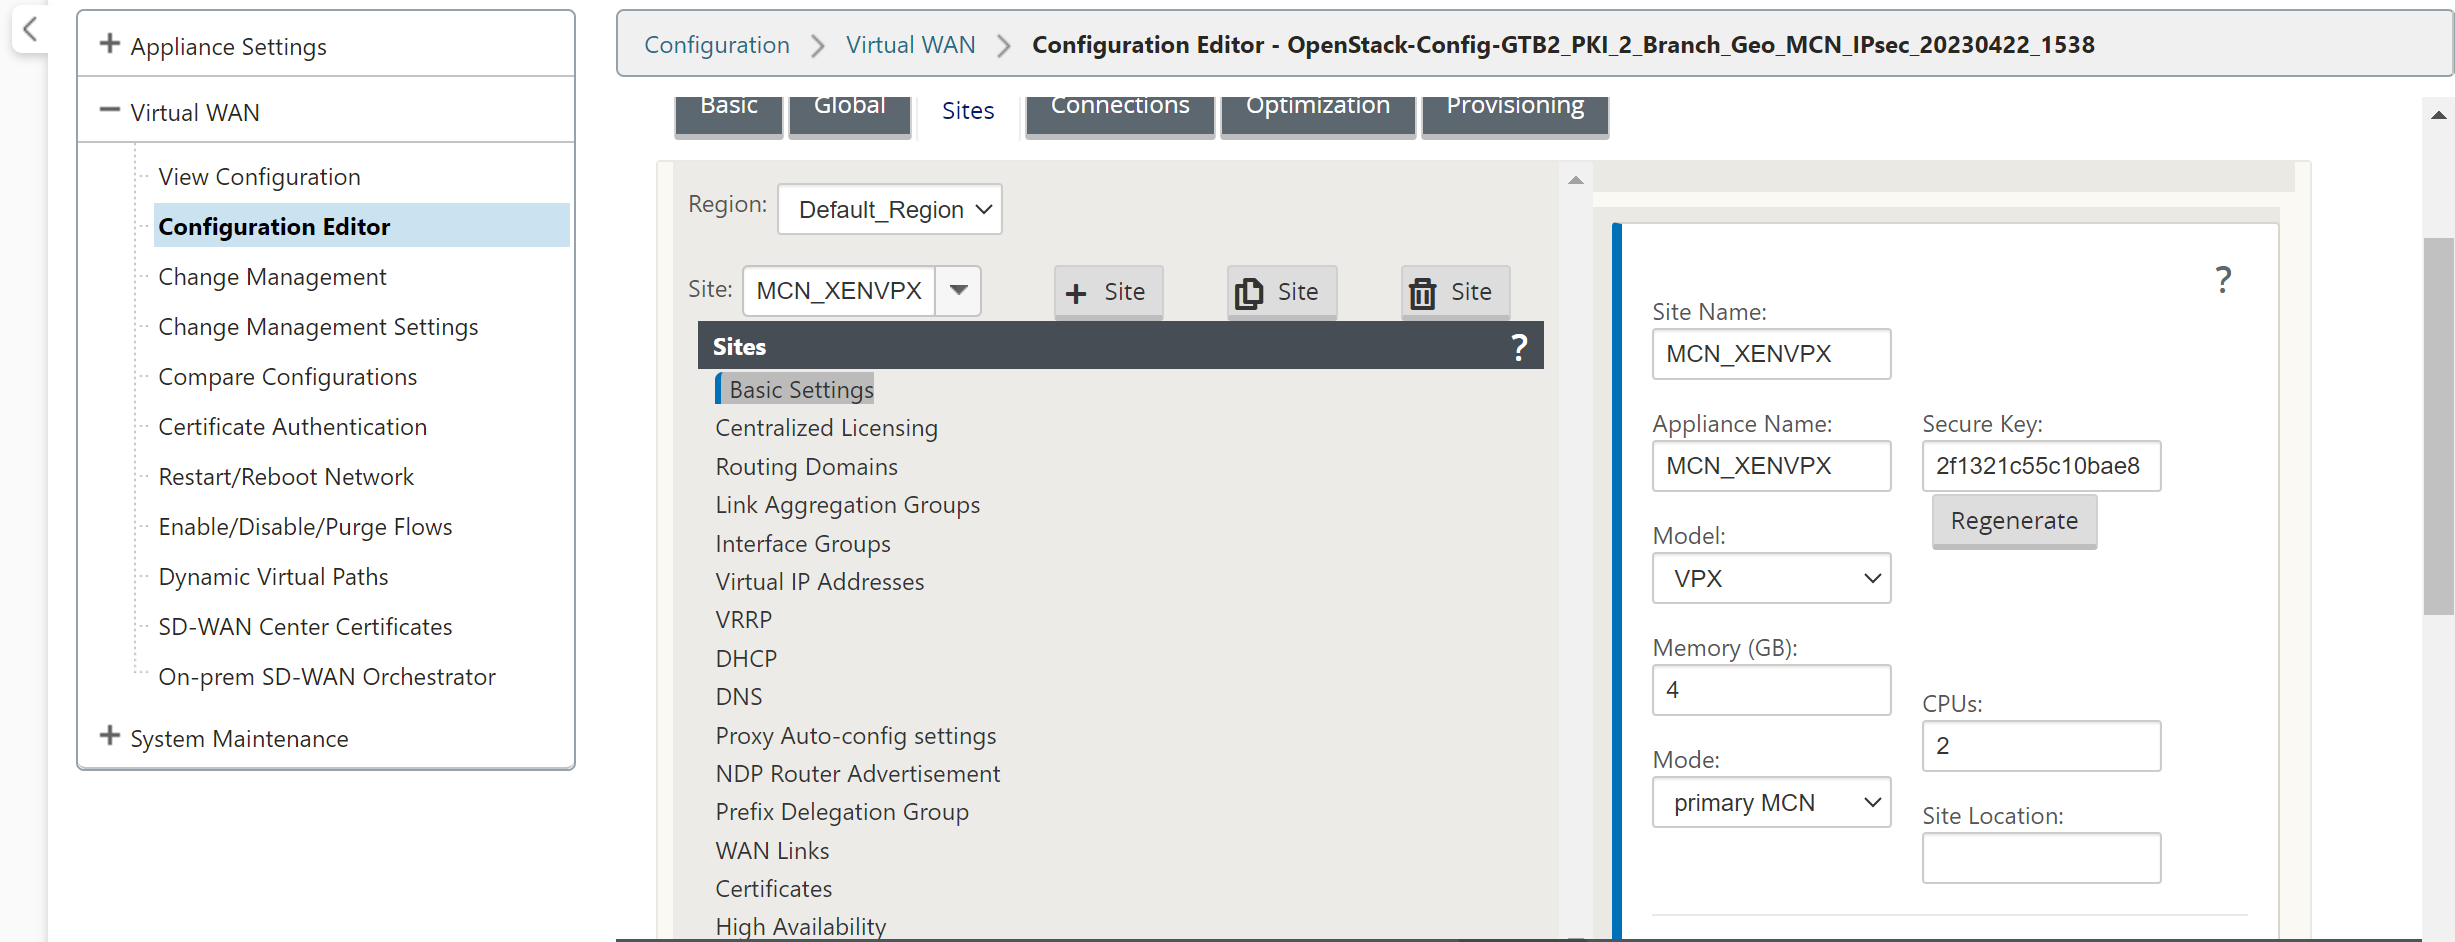Open Change Management in sidebar
This screenshot has height=942, width=2455.
[x=272, y=277]
